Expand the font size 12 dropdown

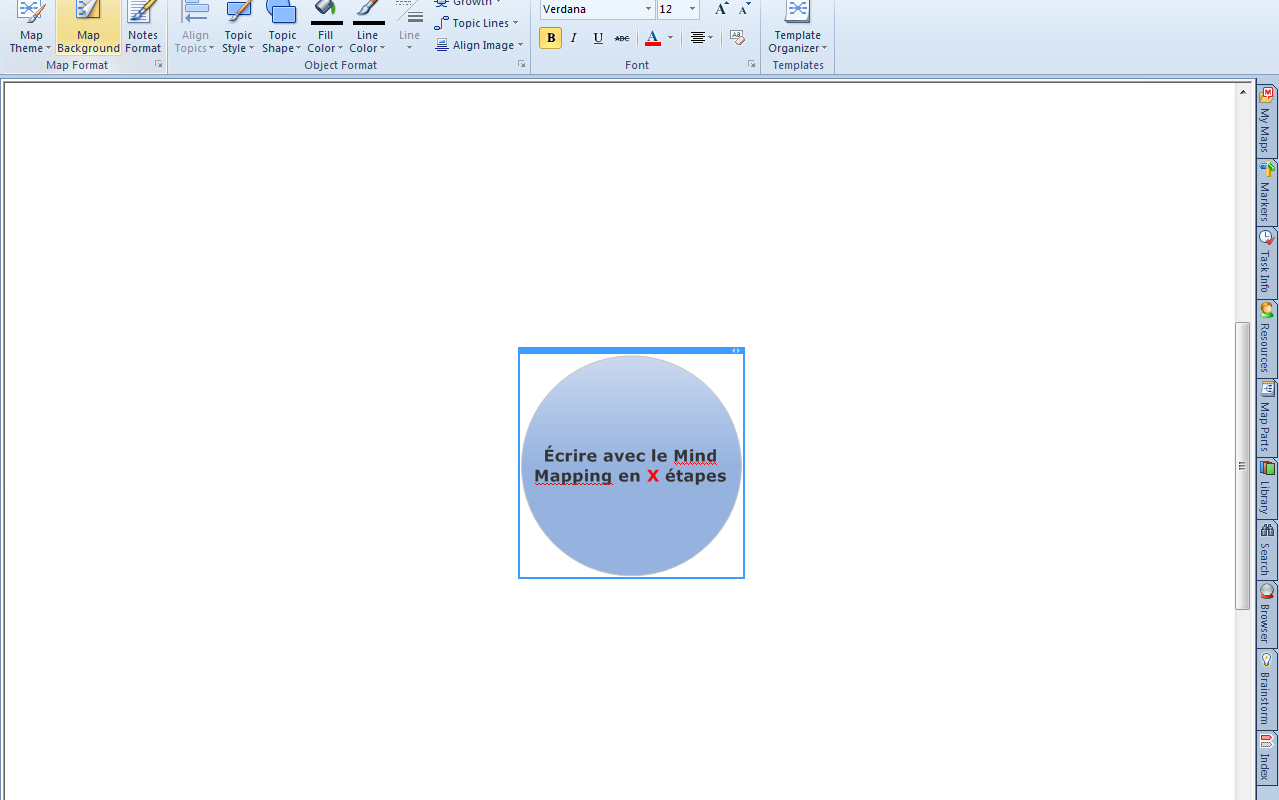692,9
